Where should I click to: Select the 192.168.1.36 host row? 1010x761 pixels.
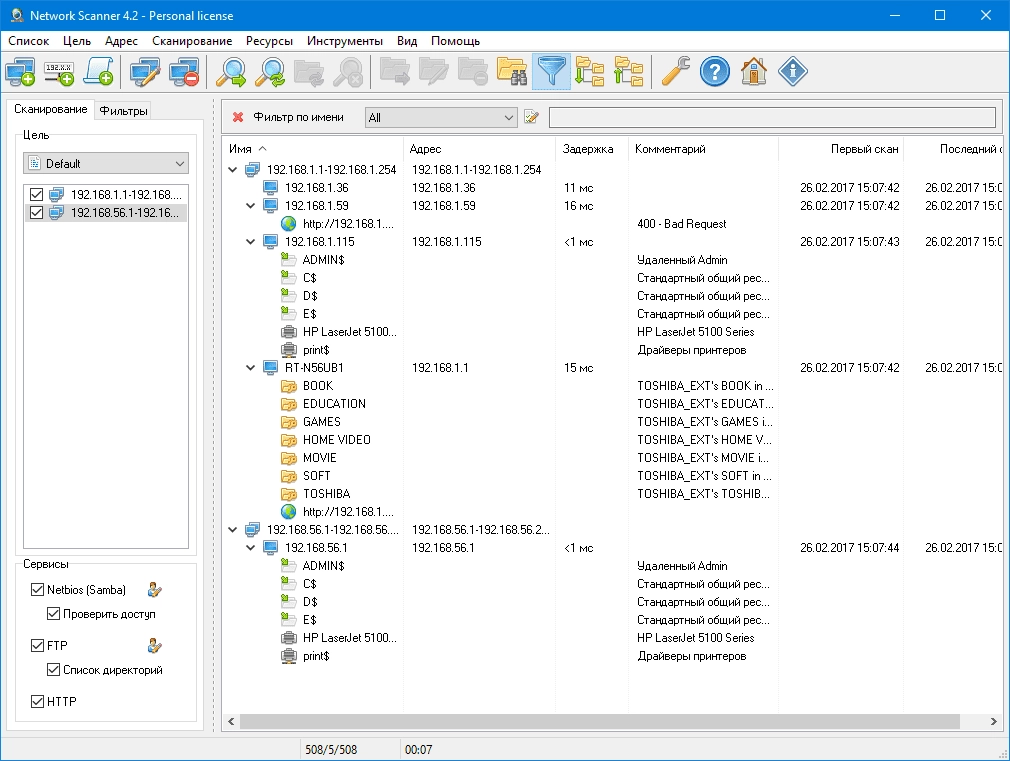point(612,188)
